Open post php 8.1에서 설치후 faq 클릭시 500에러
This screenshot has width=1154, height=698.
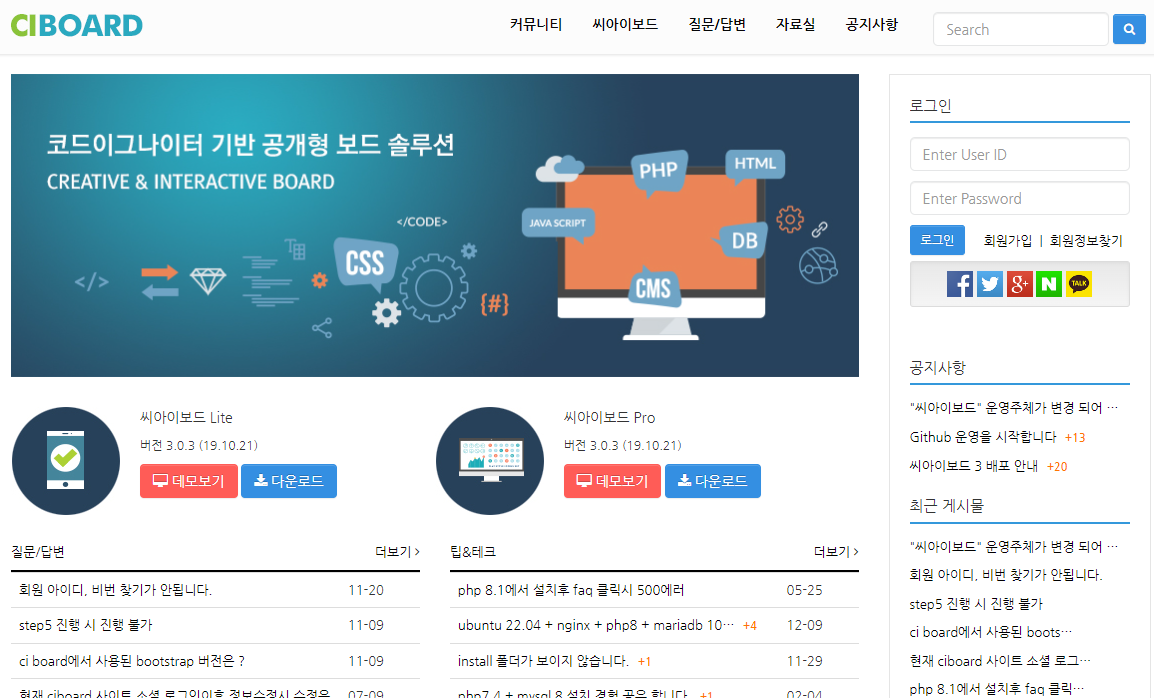point(571,590)
